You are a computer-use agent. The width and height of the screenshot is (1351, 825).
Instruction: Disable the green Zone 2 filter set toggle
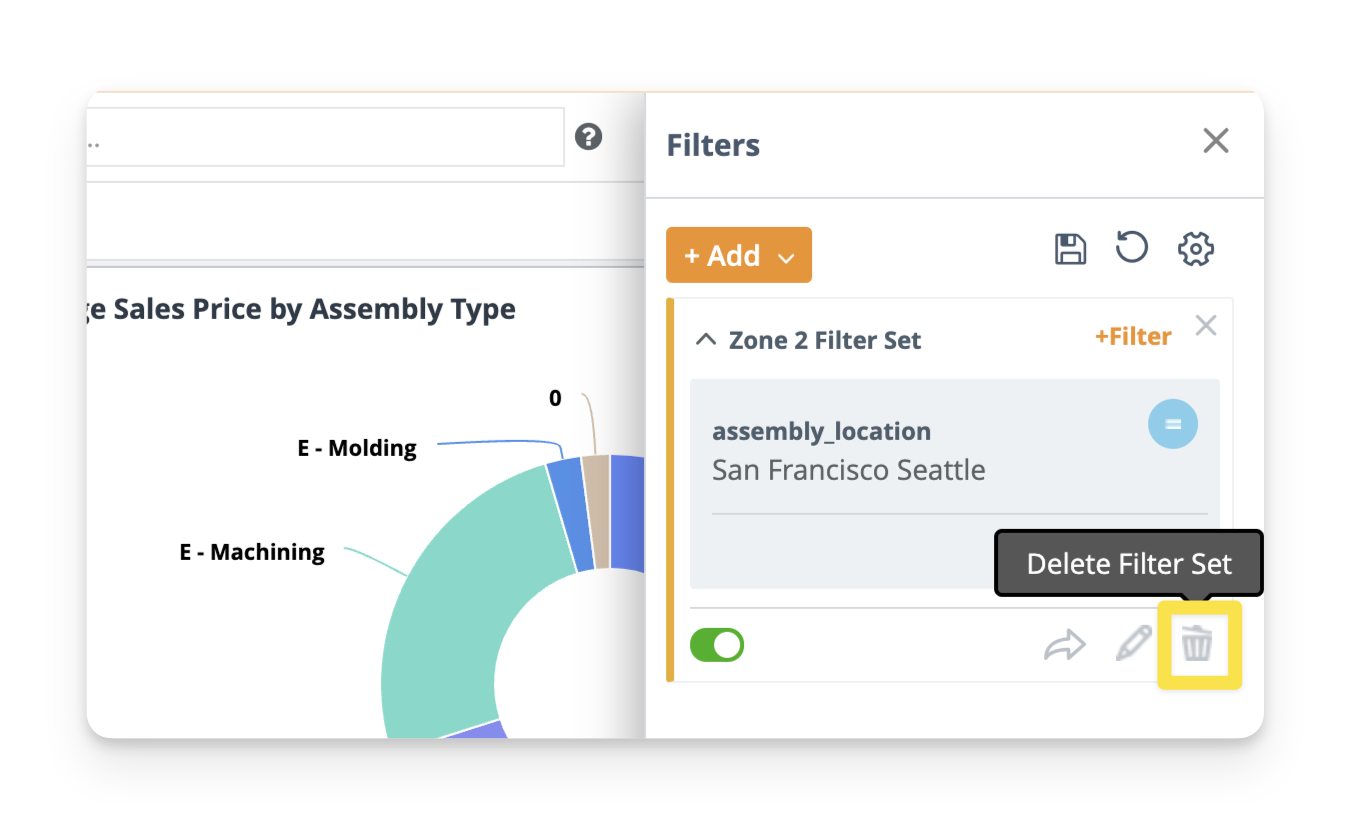click(x=717, y=645)
